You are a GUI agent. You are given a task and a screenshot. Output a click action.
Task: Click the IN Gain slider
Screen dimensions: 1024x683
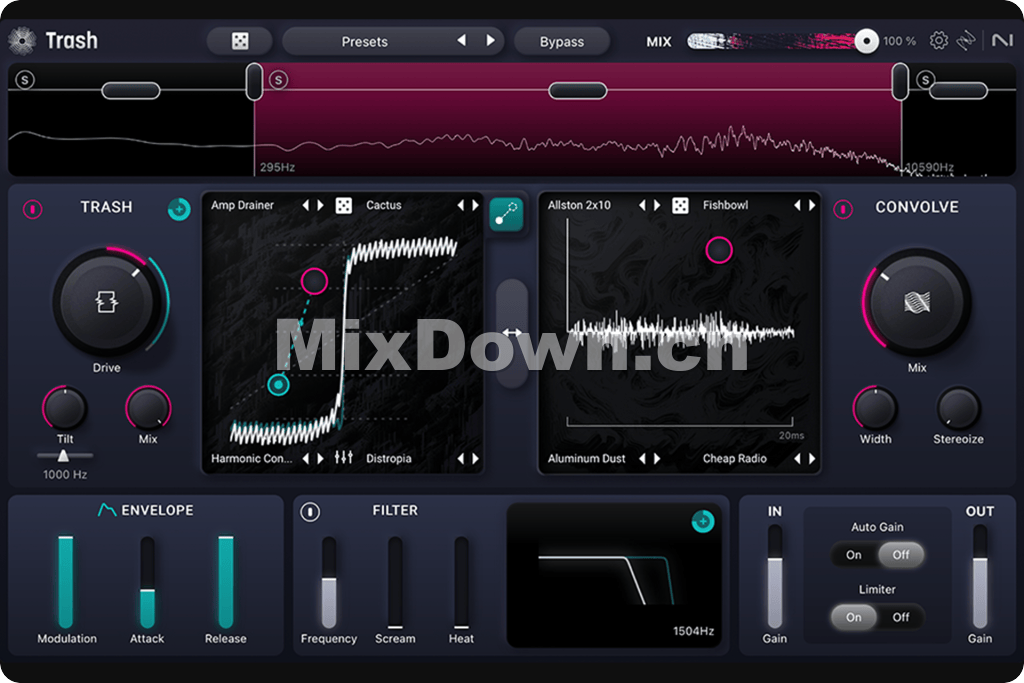pos(775,576)
